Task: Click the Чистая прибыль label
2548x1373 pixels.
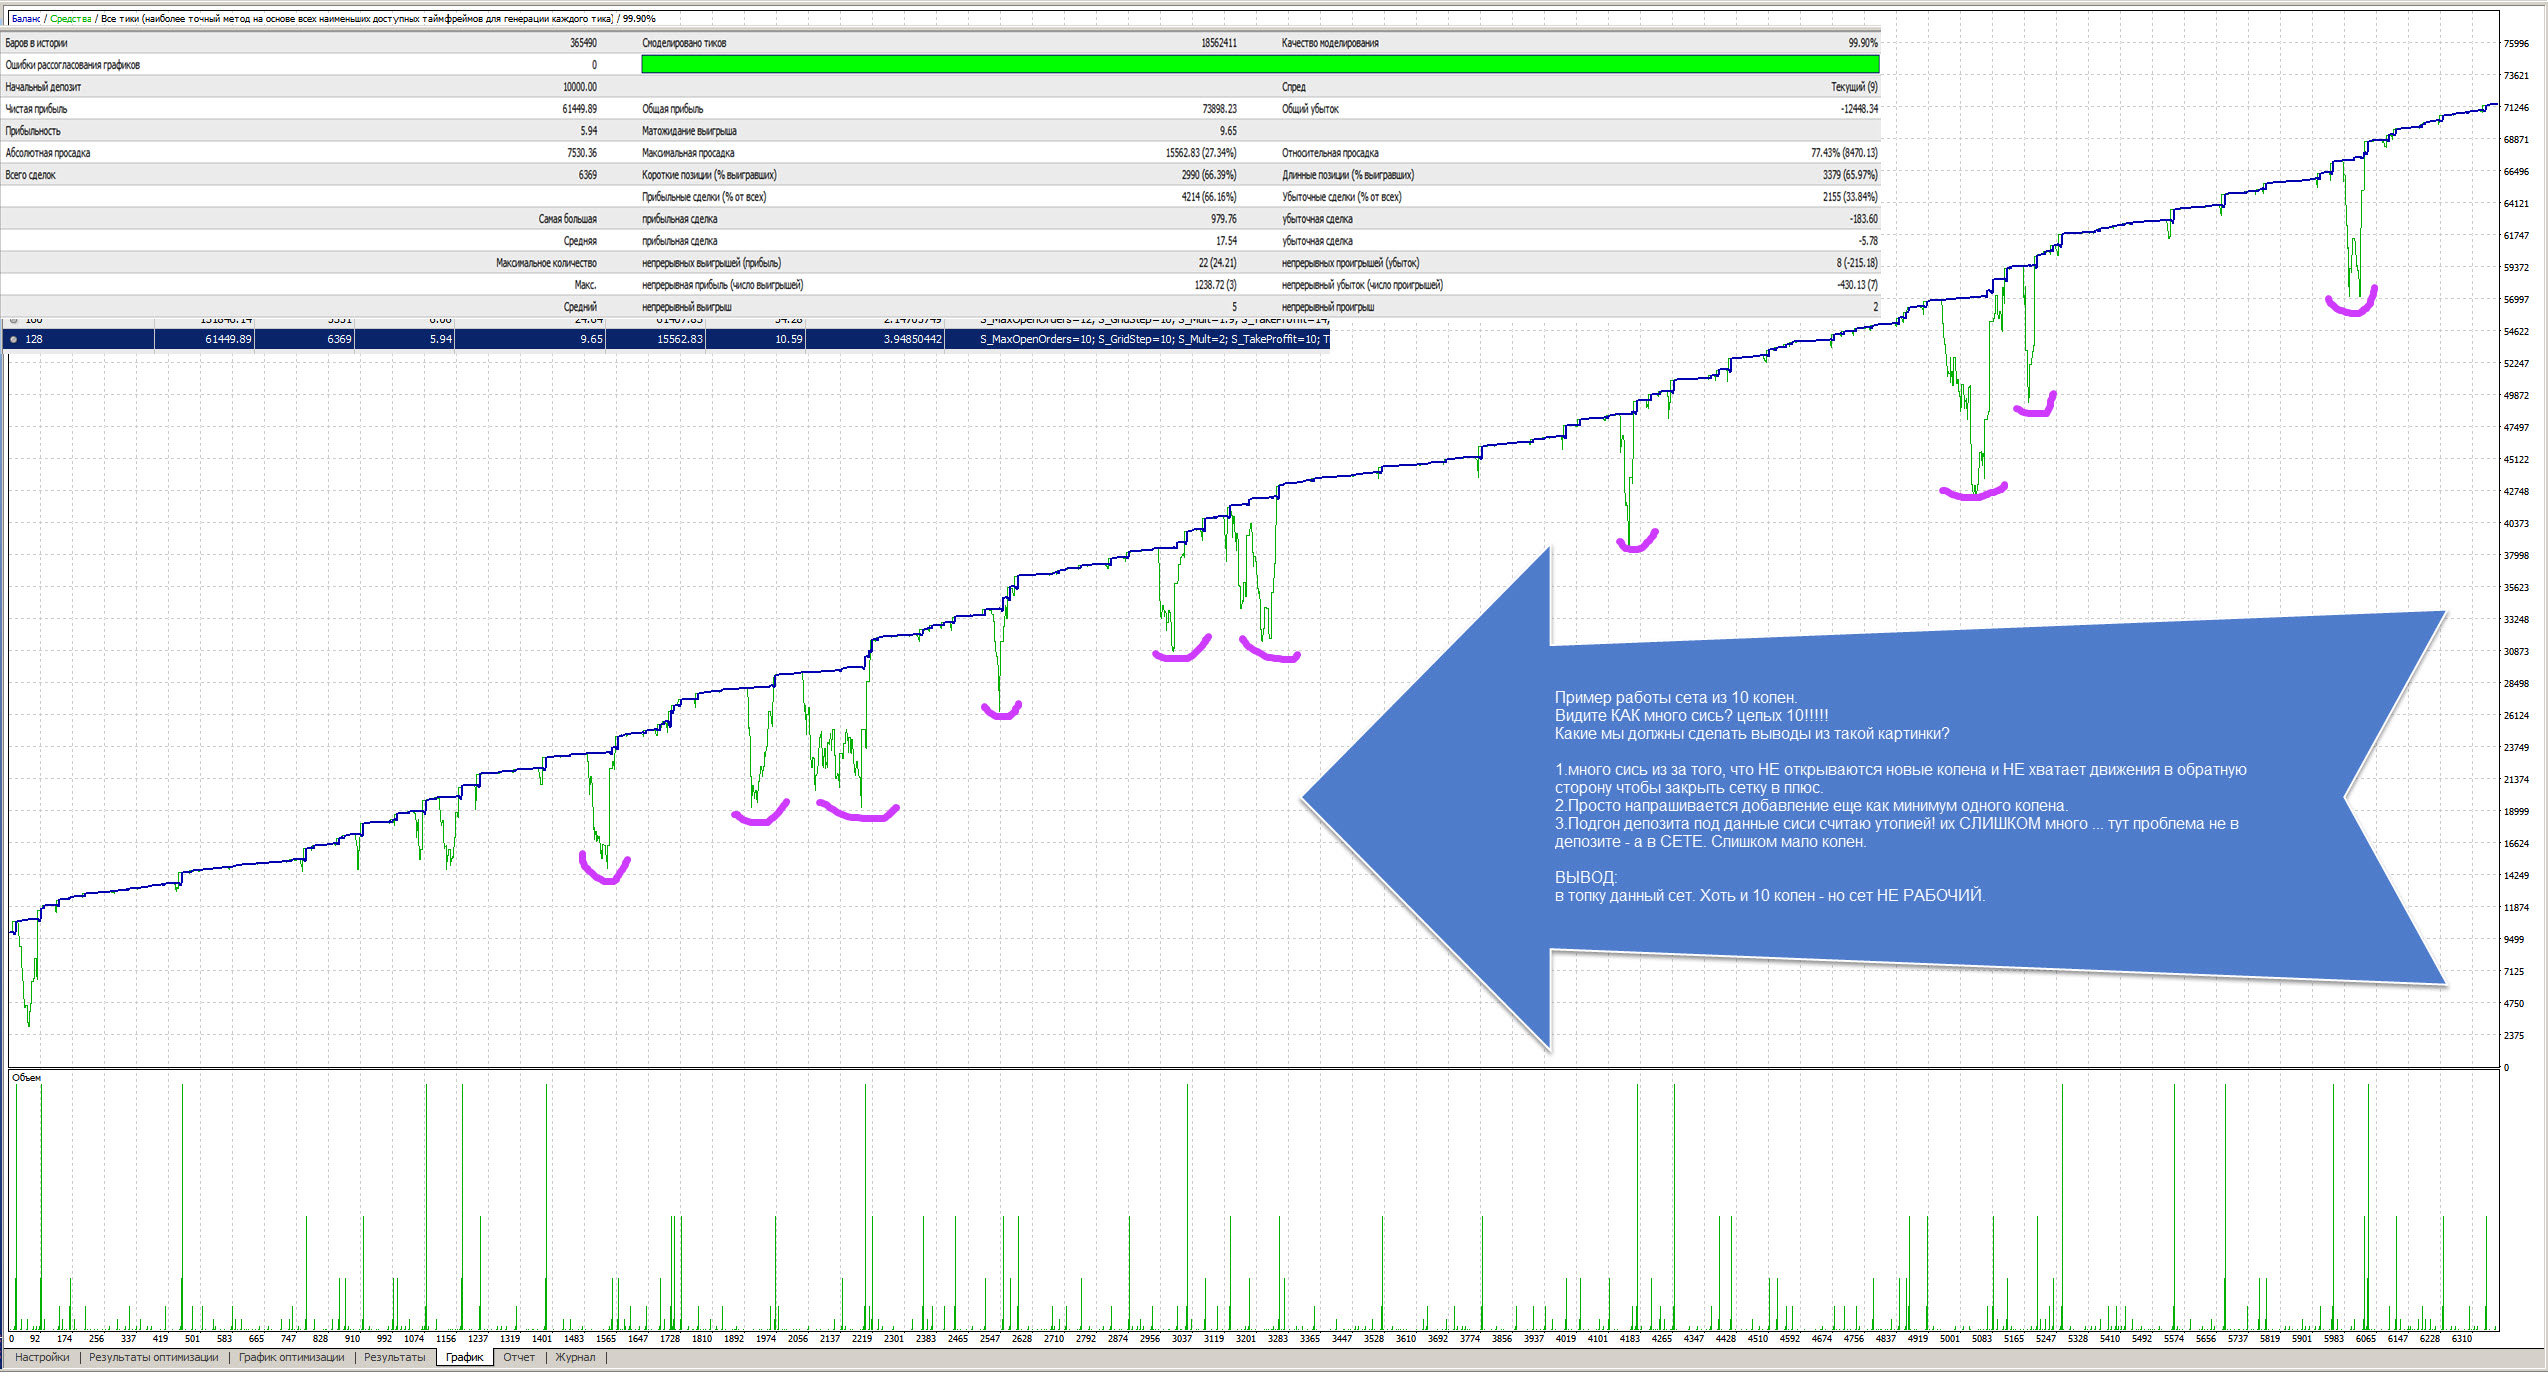Action: [x=36, y=109]
